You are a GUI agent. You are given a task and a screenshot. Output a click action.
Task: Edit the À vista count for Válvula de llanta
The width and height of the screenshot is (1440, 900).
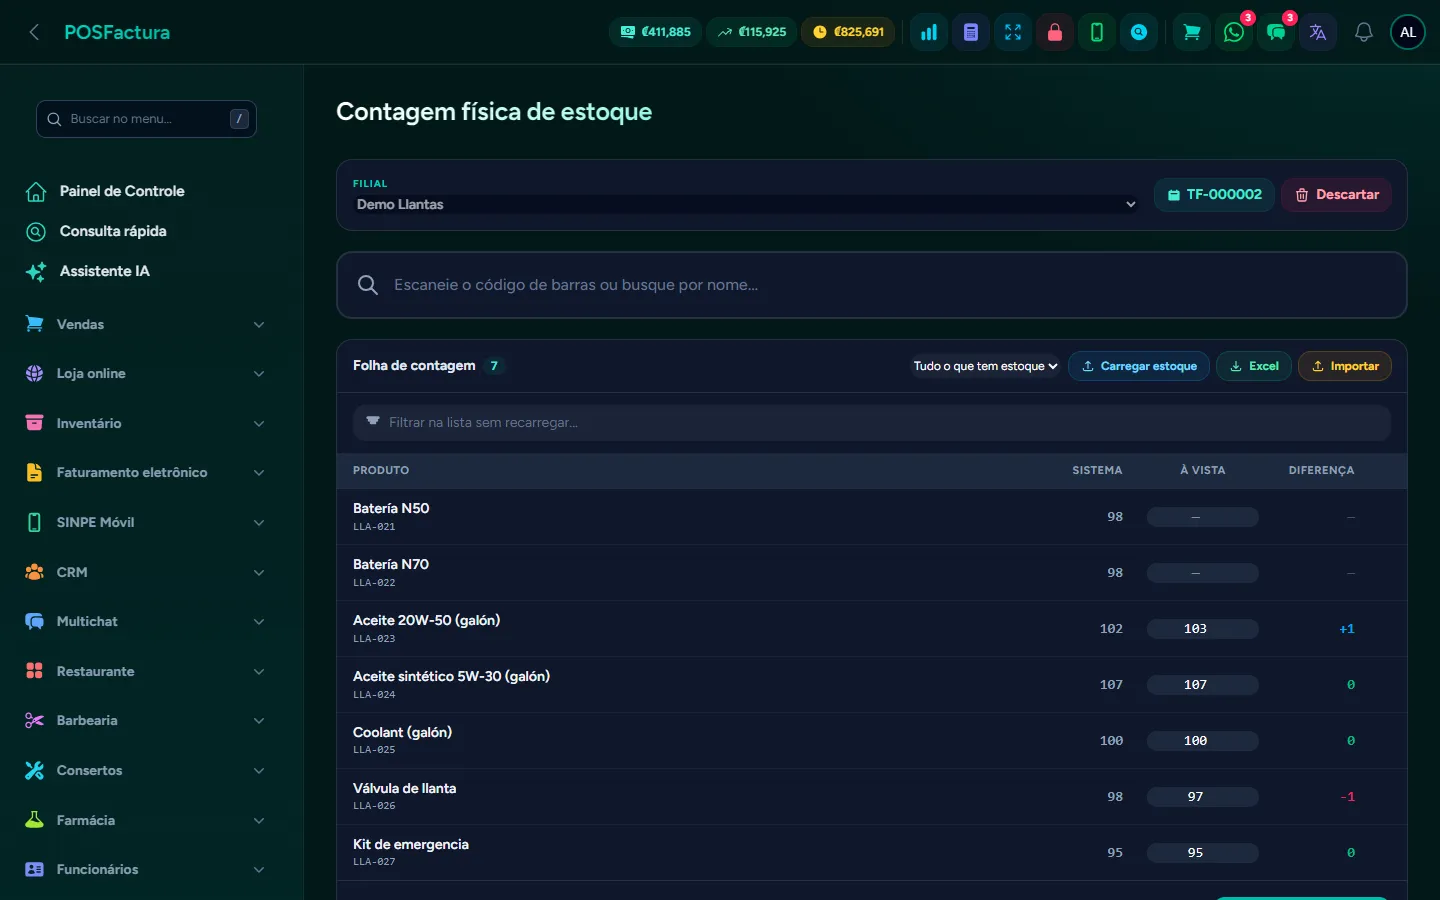tap(1203, 797)
